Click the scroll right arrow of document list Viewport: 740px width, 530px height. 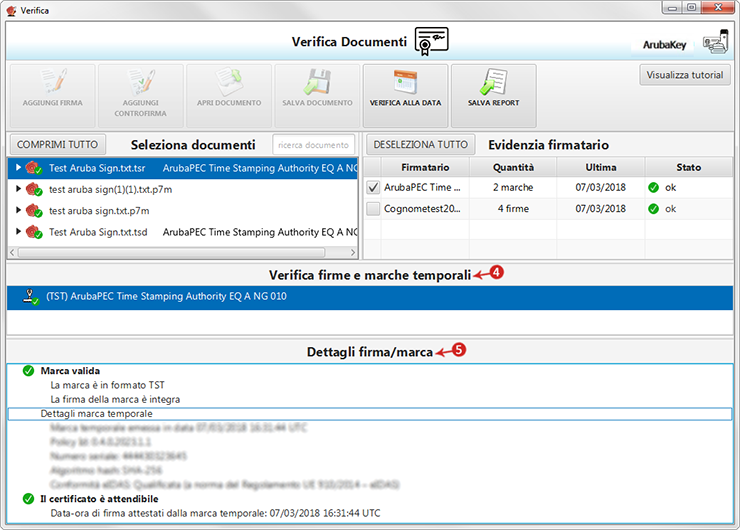(353, 252)
